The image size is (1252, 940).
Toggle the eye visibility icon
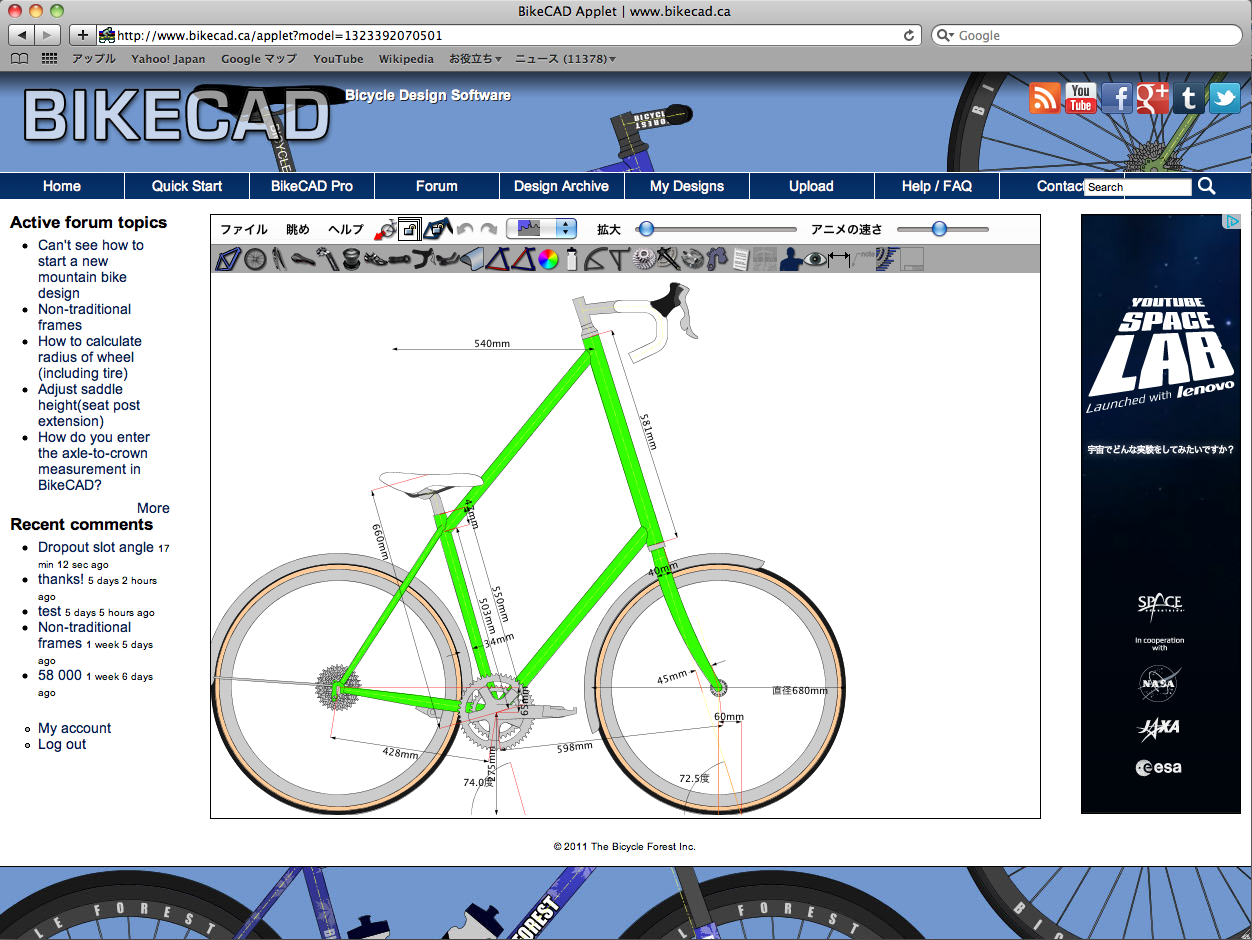coord(814,259)
